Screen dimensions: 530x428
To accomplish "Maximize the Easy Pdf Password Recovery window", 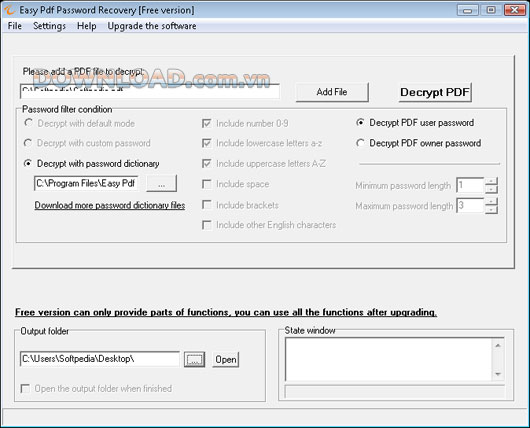I will point(491,10).
